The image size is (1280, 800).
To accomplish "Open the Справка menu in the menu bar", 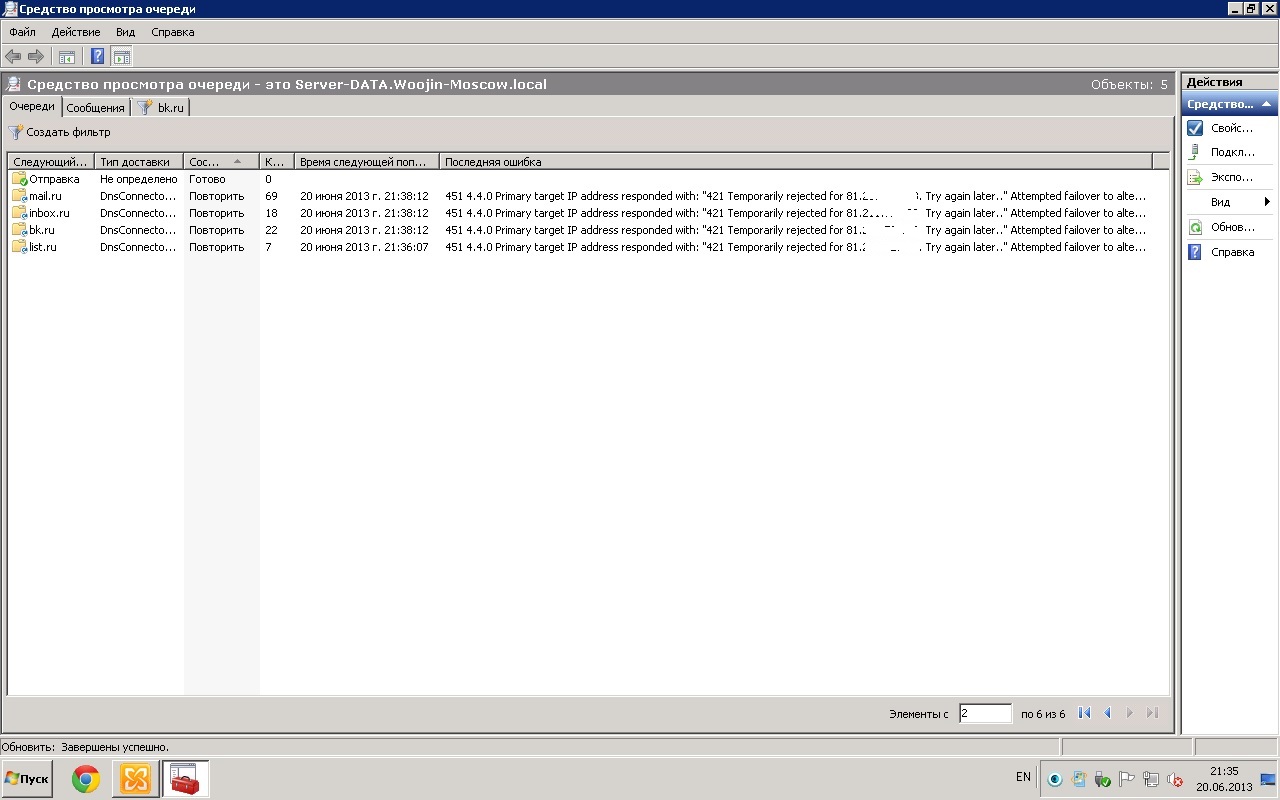I will 173,32.
